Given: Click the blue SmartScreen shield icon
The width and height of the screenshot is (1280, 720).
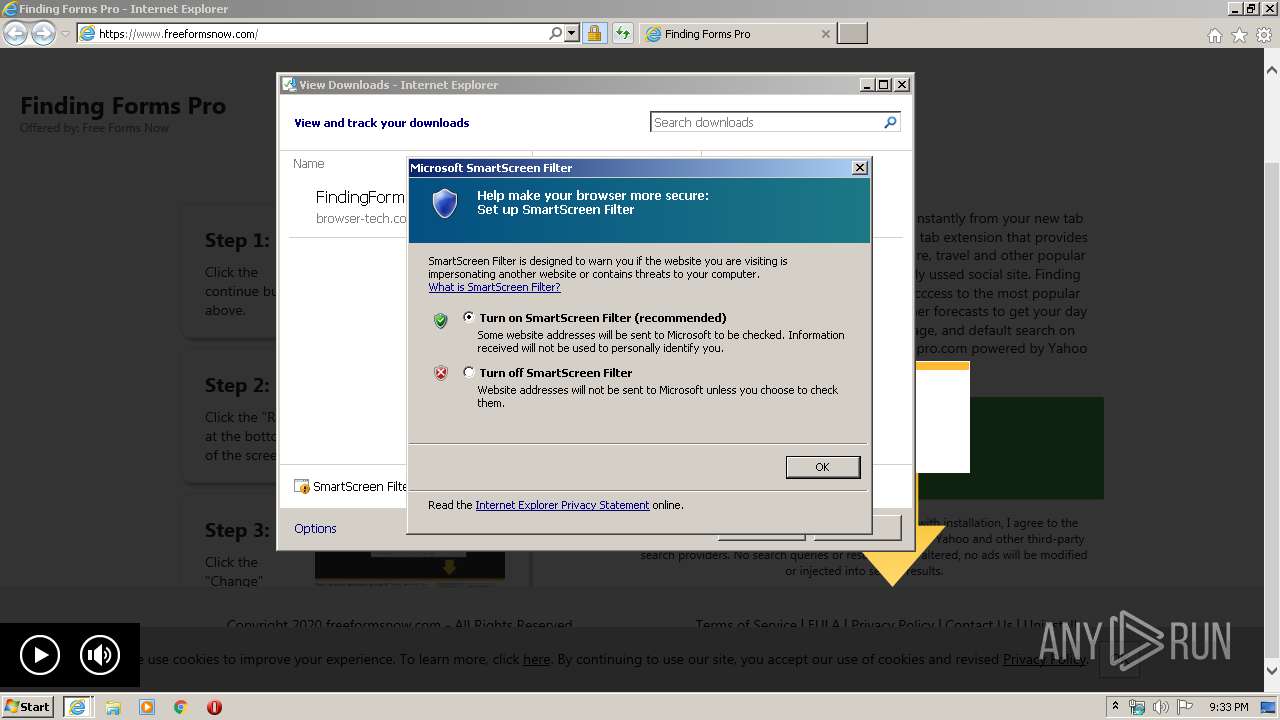Looking at the screenshot, I should (x=444, y=203).
